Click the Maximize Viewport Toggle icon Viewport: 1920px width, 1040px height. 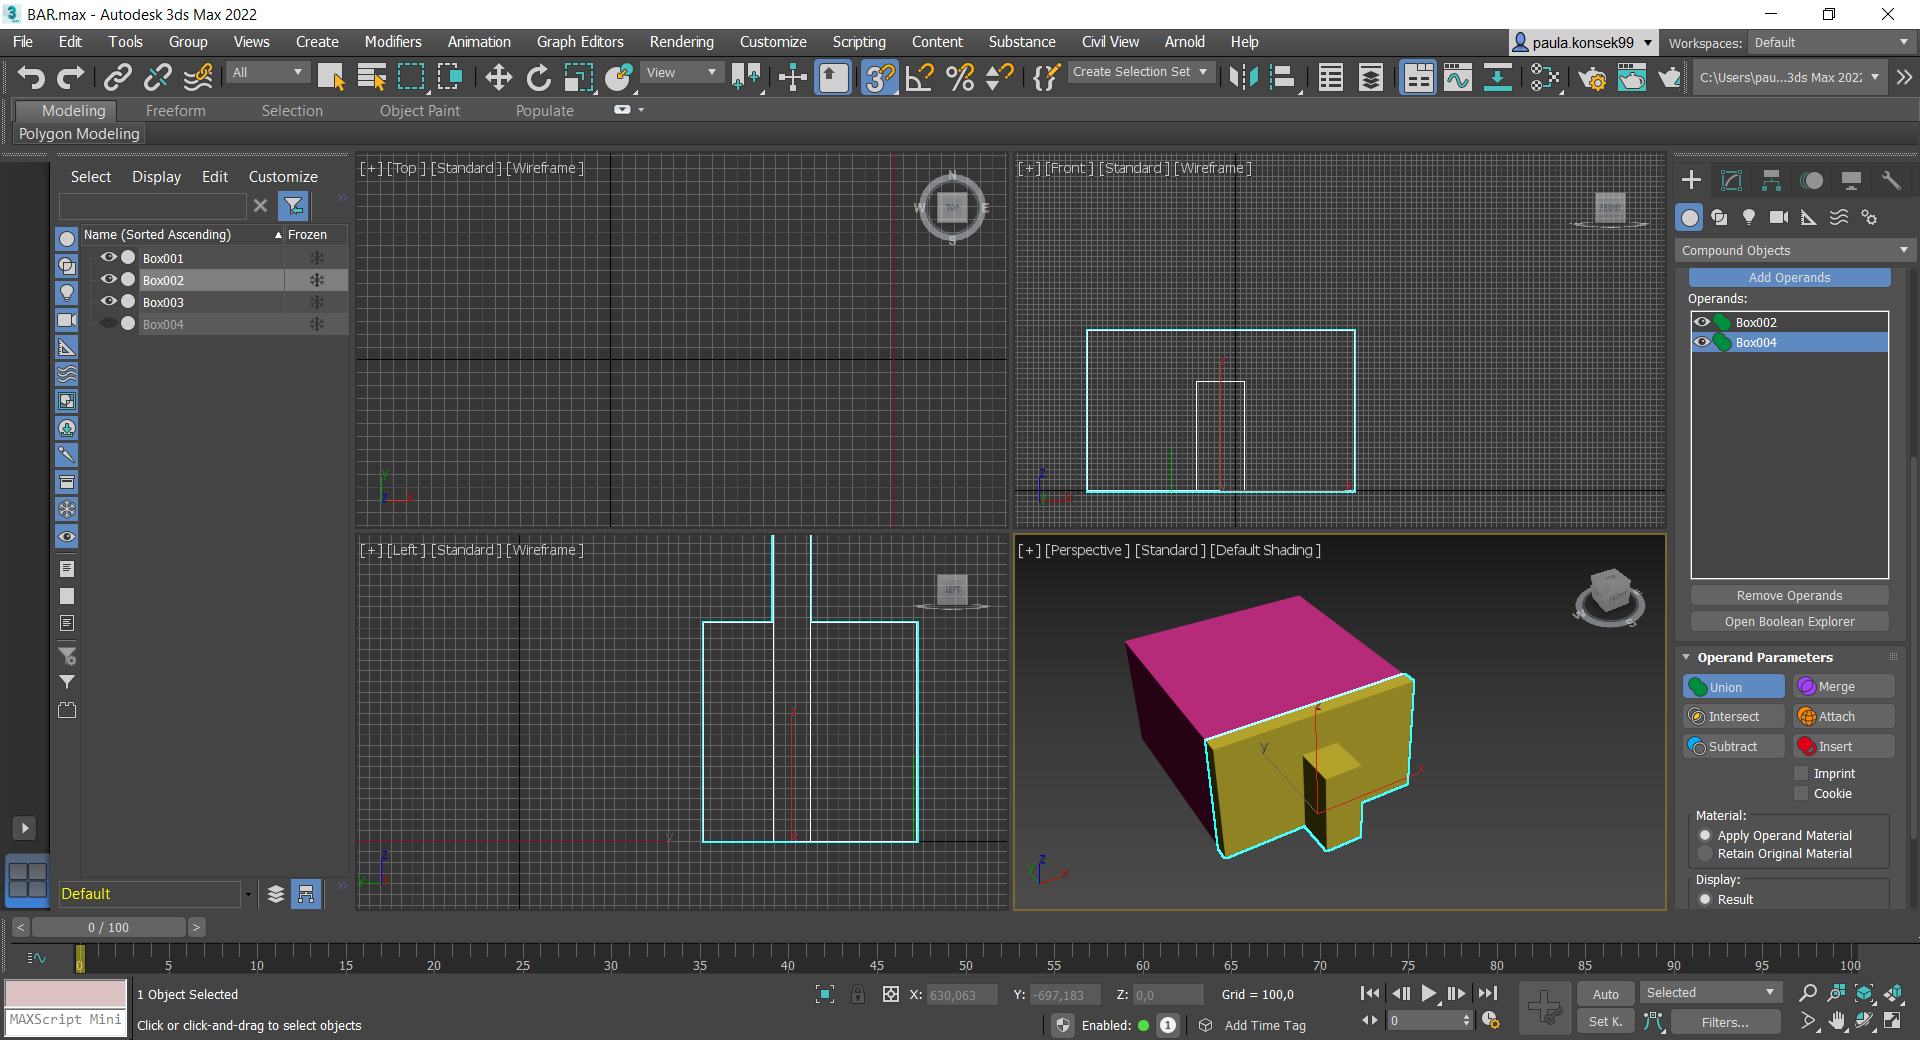(x=1893, y=1021)
